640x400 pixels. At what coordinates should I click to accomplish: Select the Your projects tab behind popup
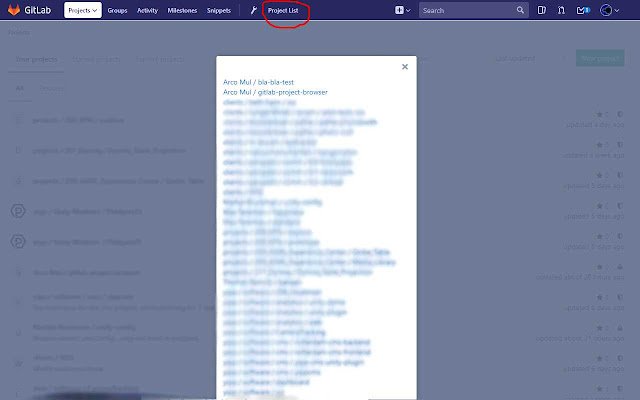point(36,60)
